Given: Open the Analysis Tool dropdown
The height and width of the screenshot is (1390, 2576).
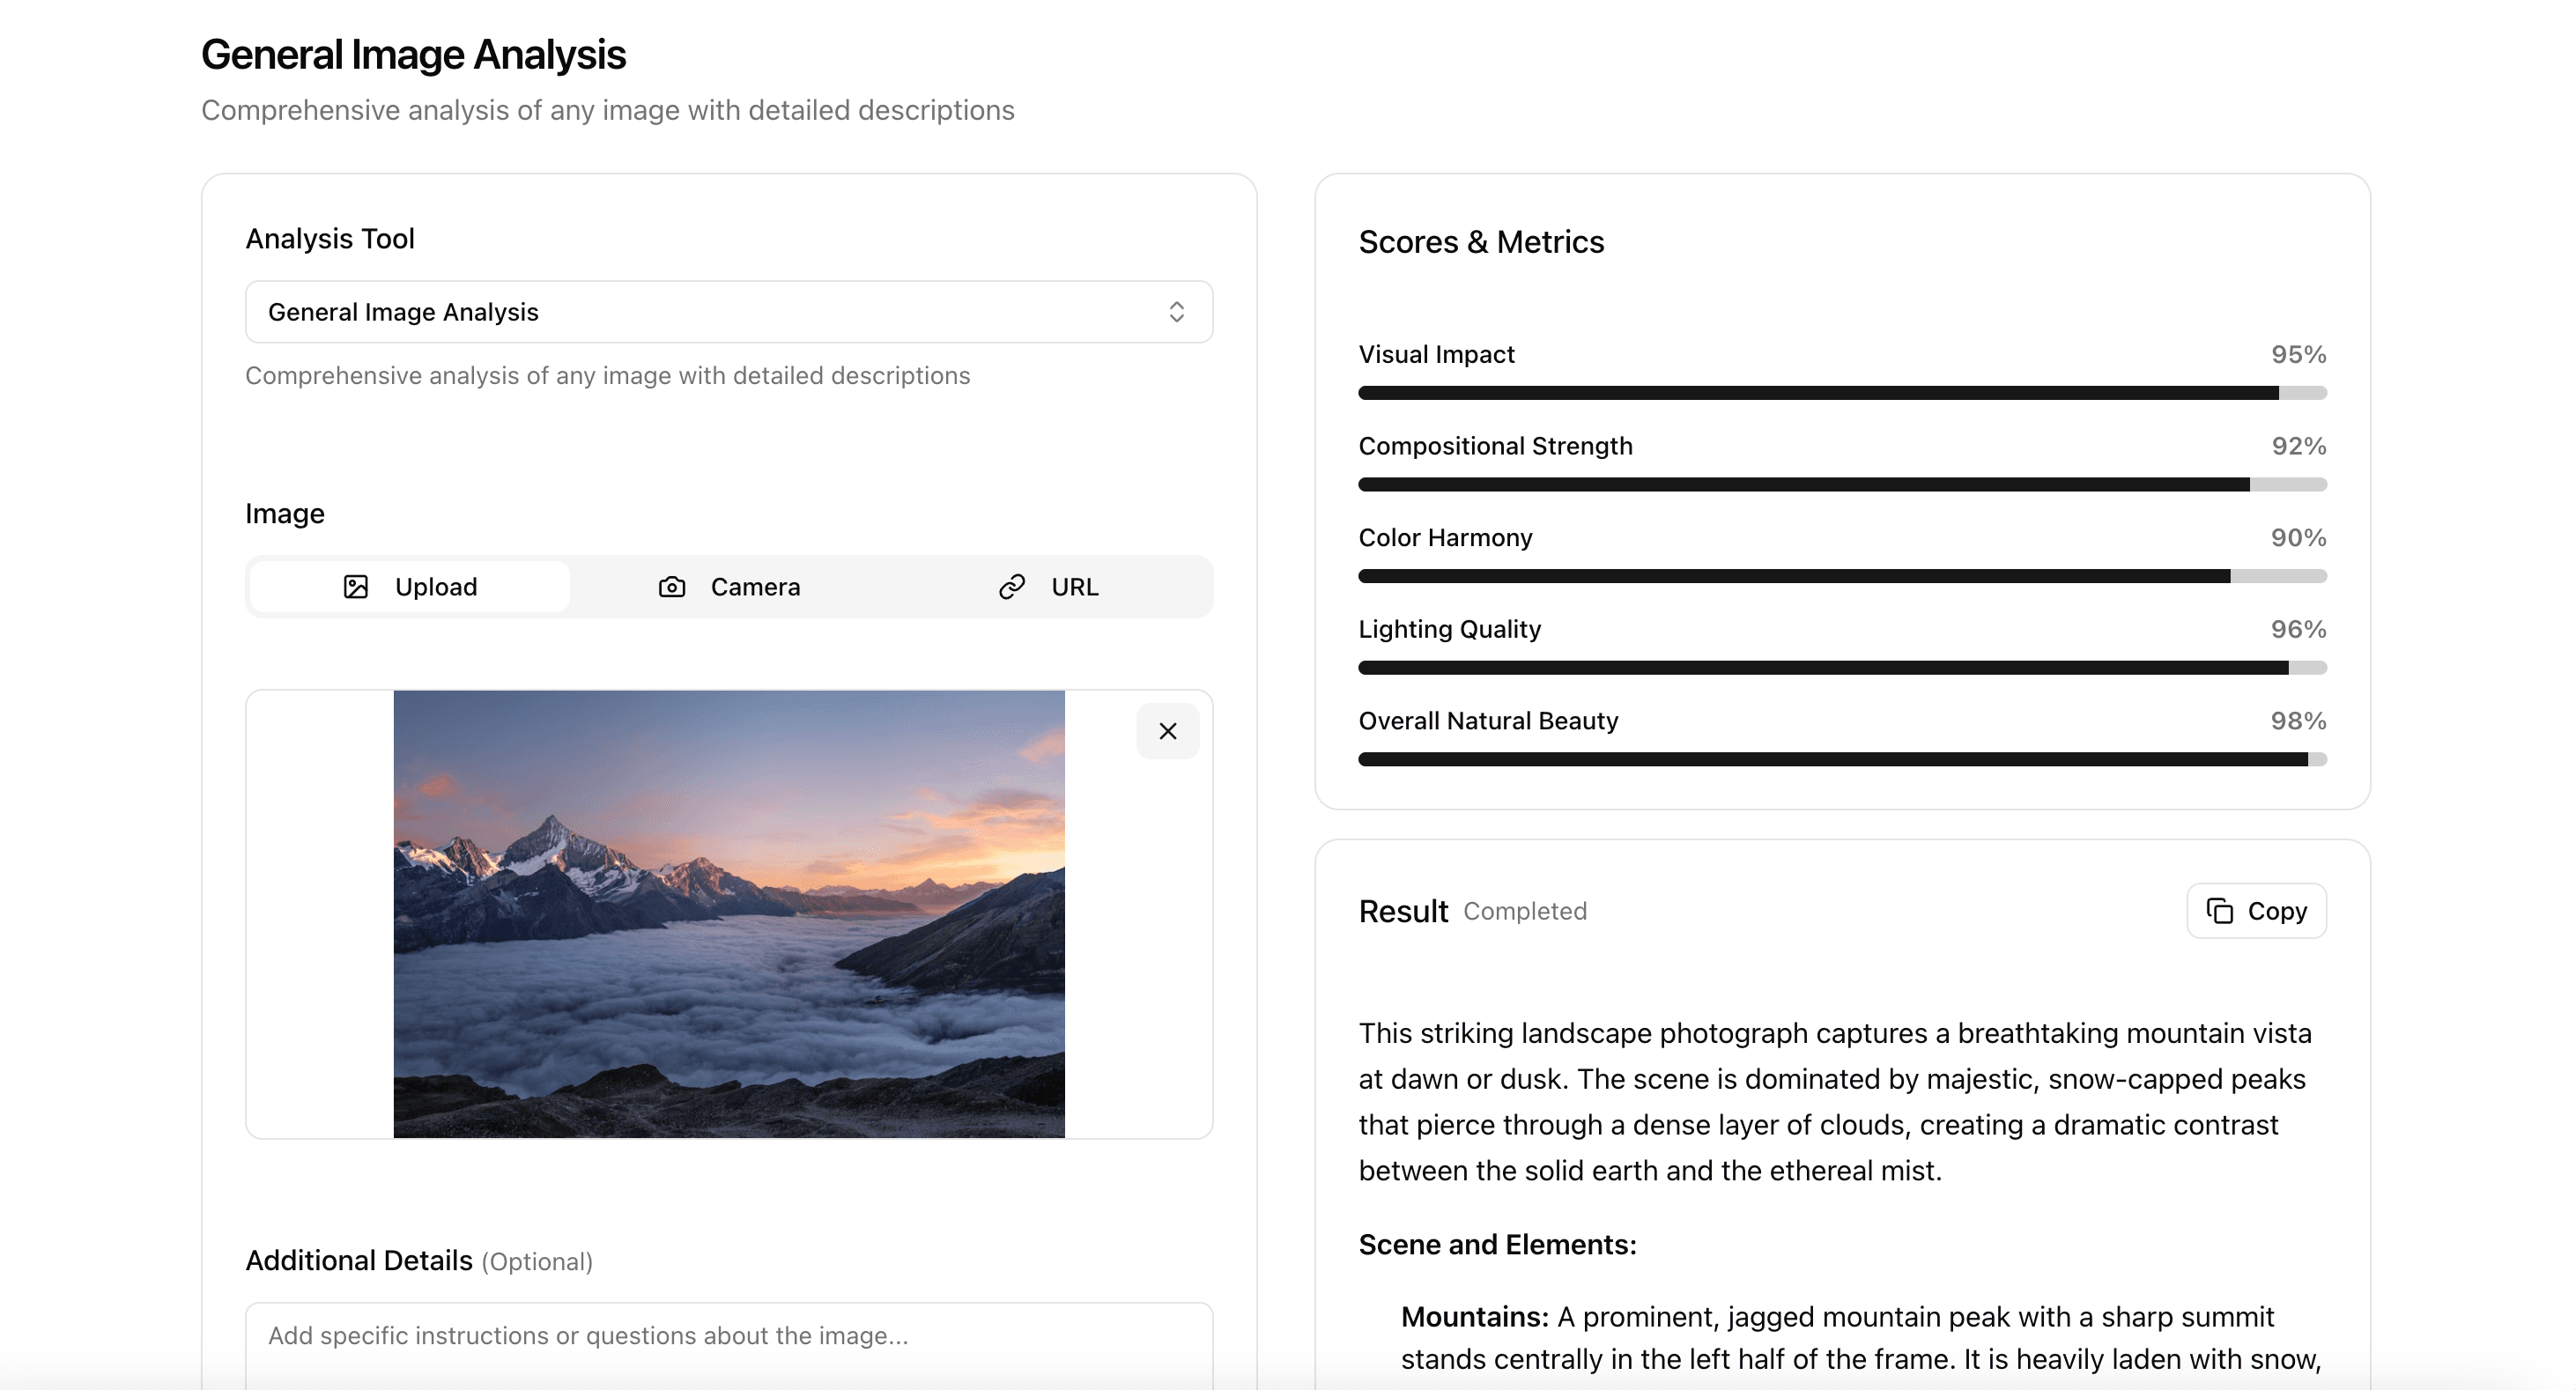Looking at the screenshot, I should pyautogui.click(x=728, y=311).
